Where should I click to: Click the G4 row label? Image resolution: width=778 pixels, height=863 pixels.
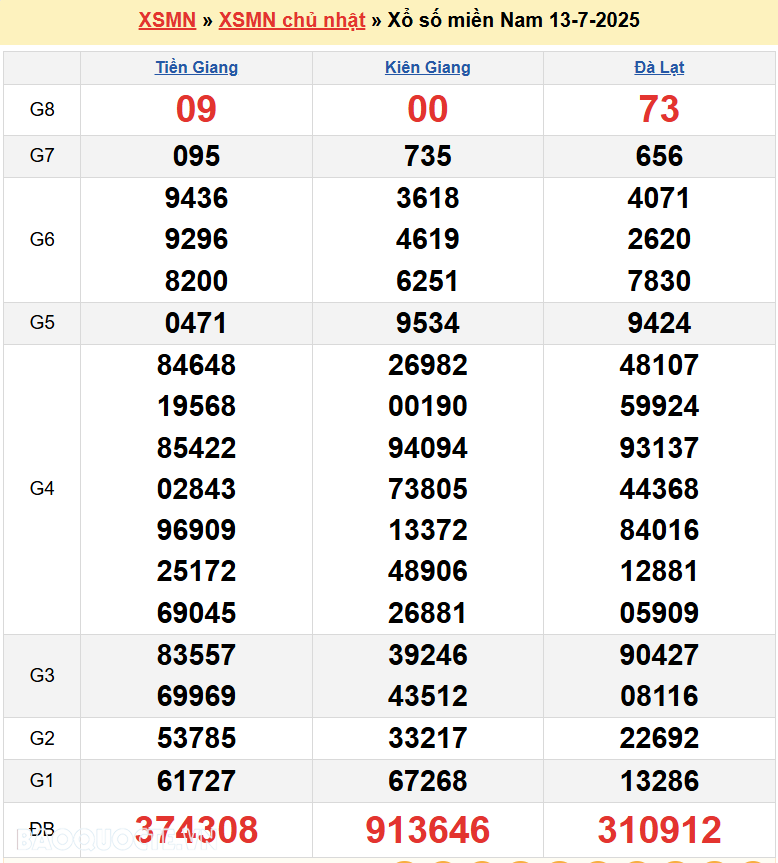tap(42, 489)
